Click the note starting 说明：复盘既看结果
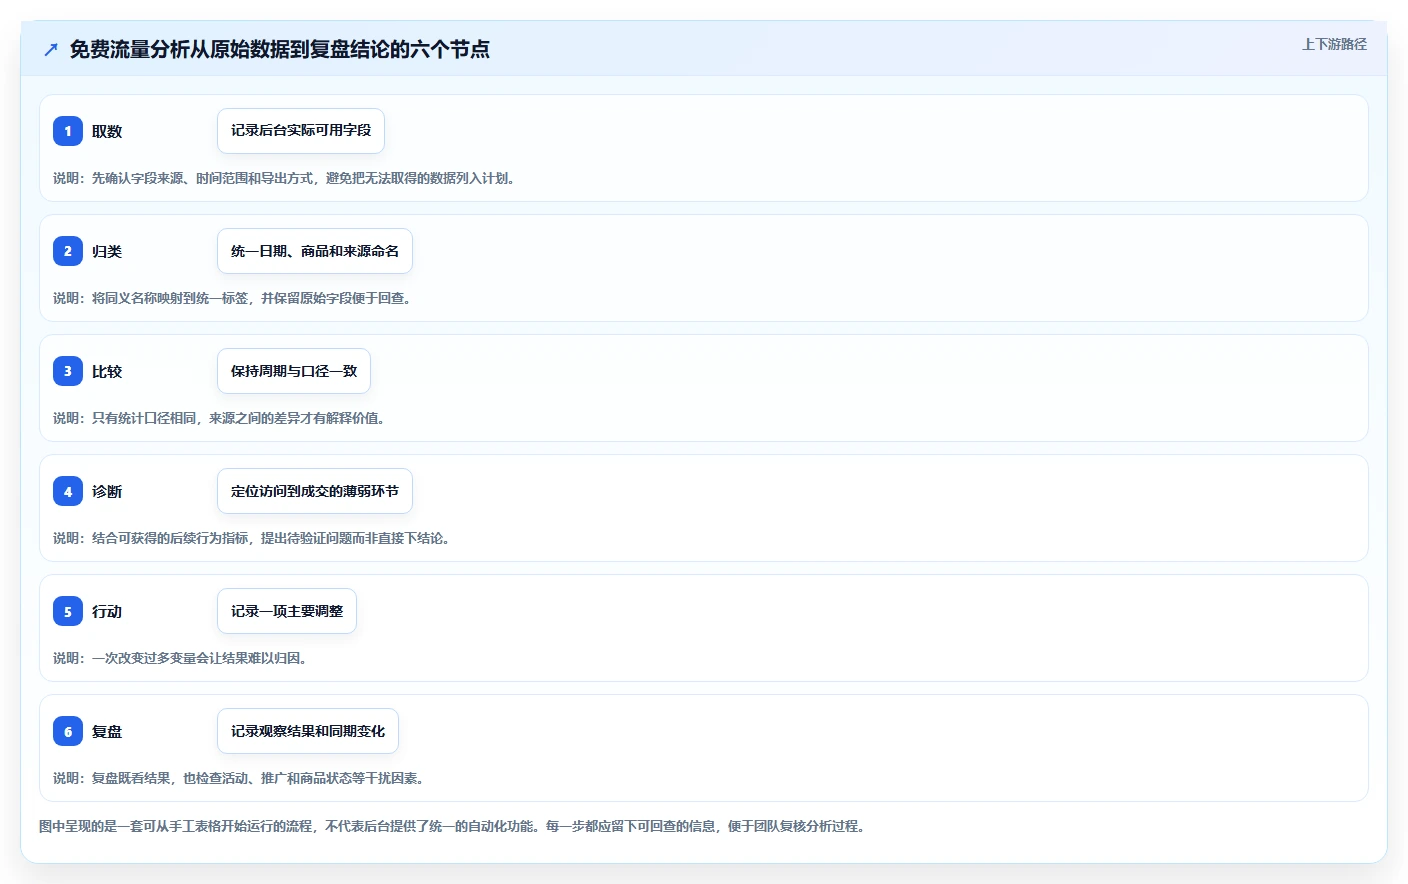The image size is (1408, 884). 239,778
